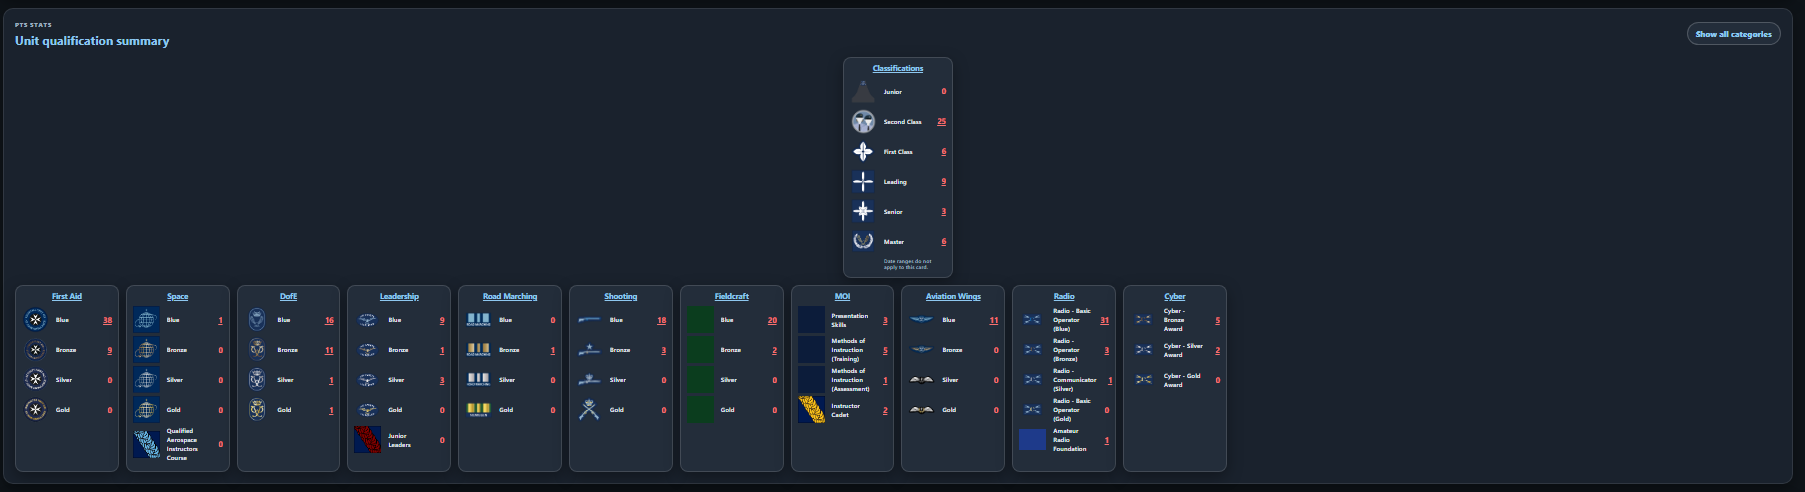Image resolution: width=1805 pixels, height=492 pixels.
Task: Click the First Class classification badge icon
Action: pos(863,151)
